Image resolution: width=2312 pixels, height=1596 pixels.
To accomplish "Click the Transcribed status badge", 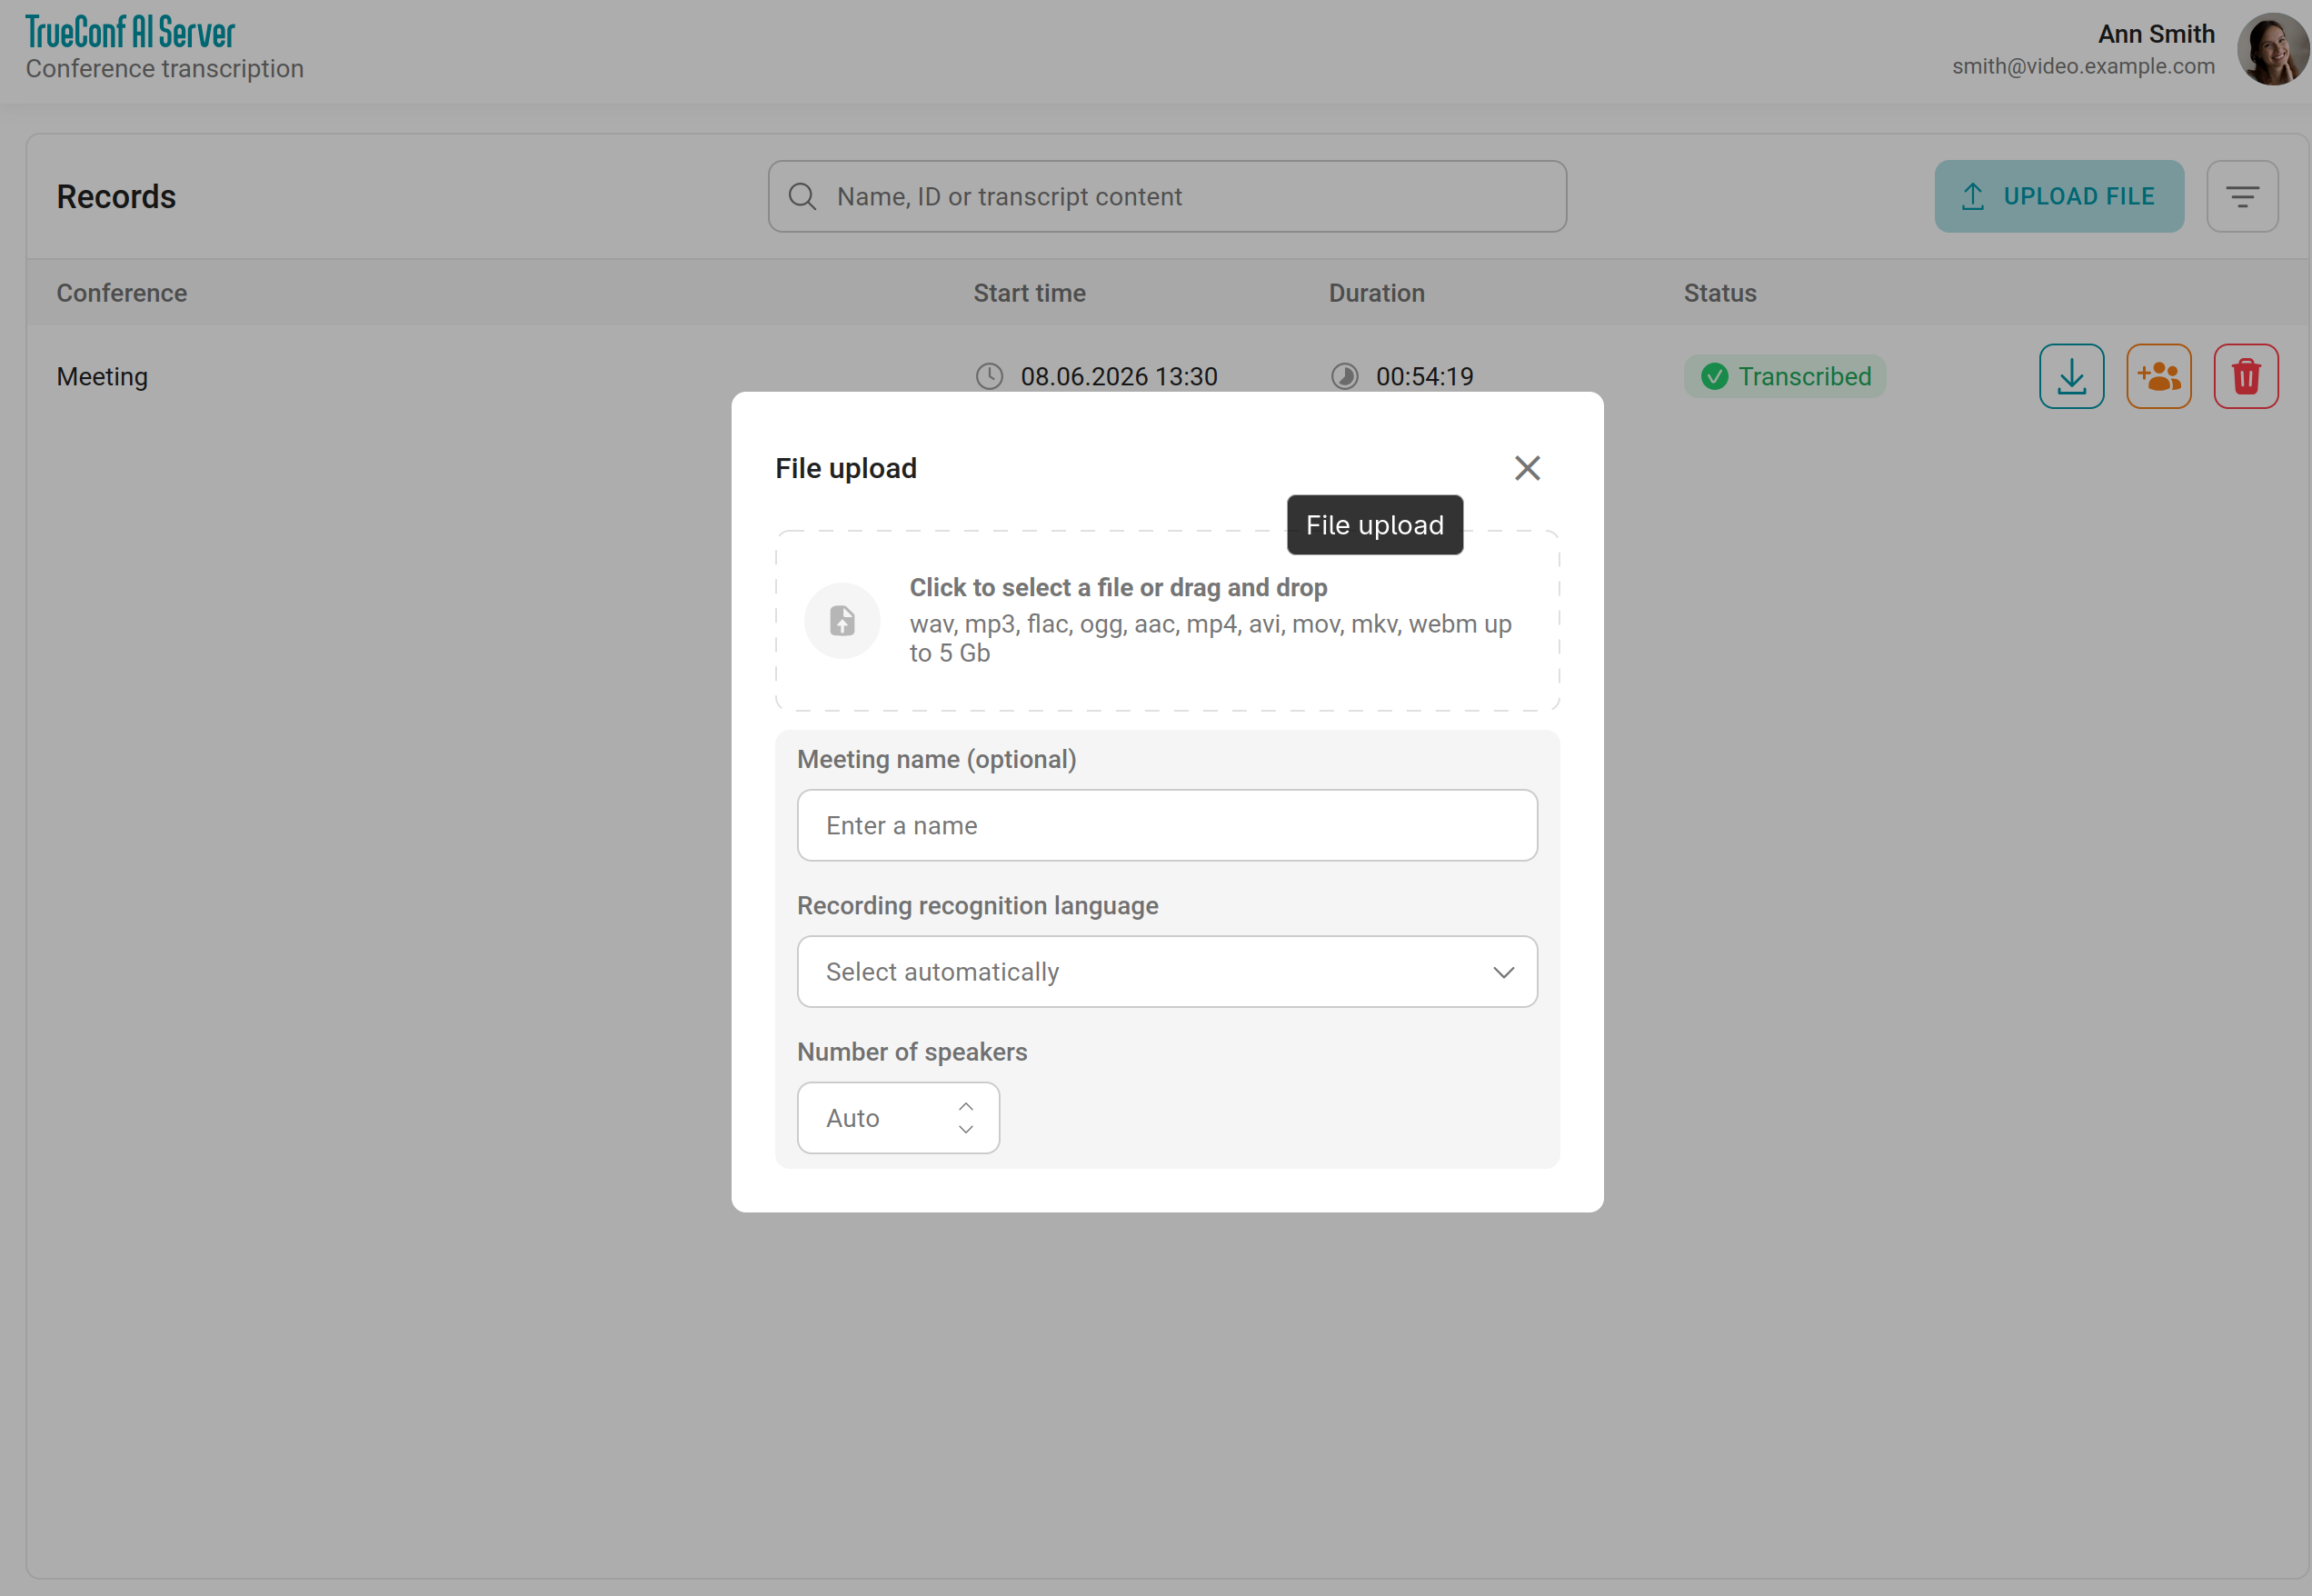I will tap(1784, 377).
